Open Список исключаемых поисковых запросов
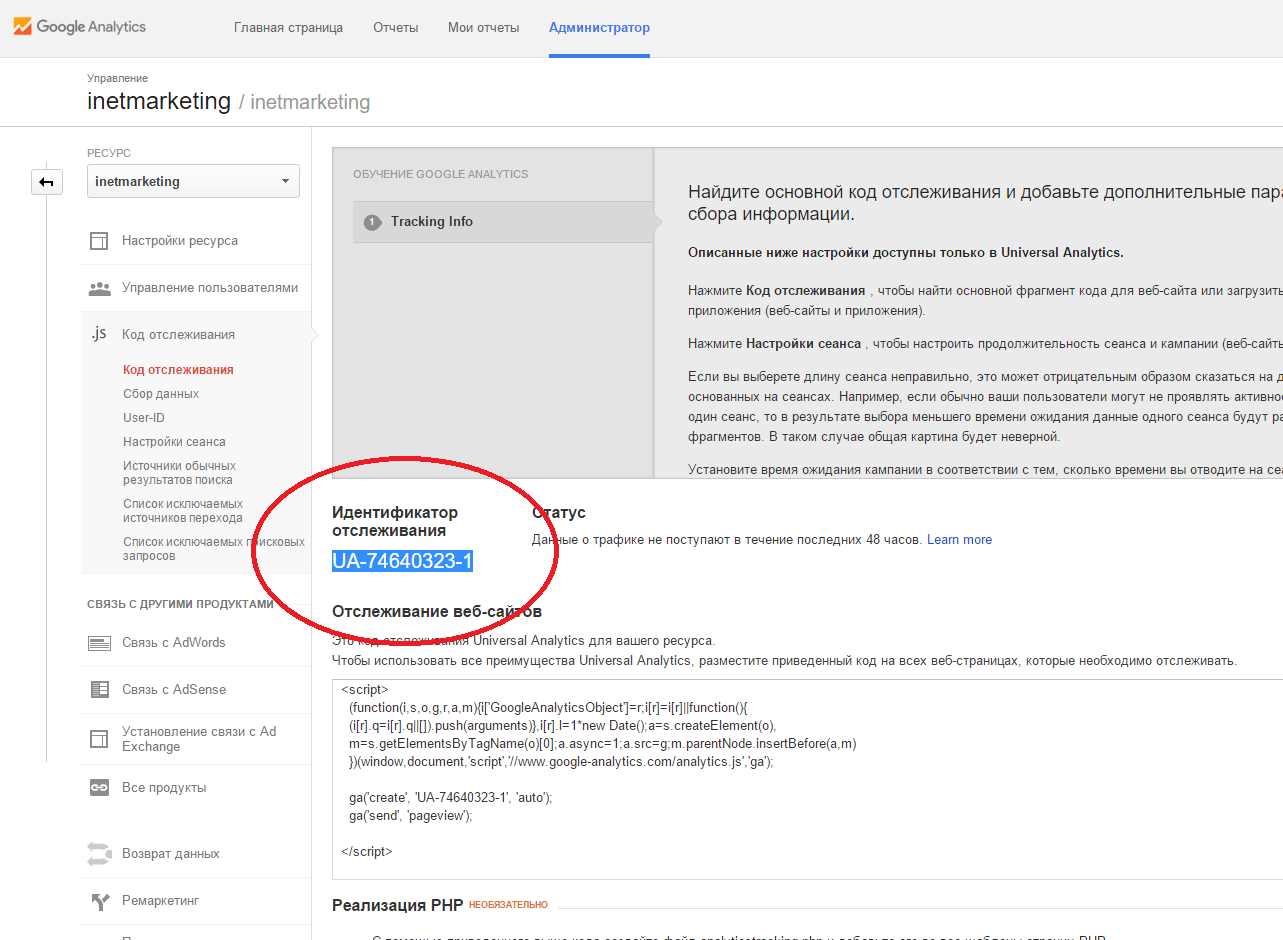 214,549
